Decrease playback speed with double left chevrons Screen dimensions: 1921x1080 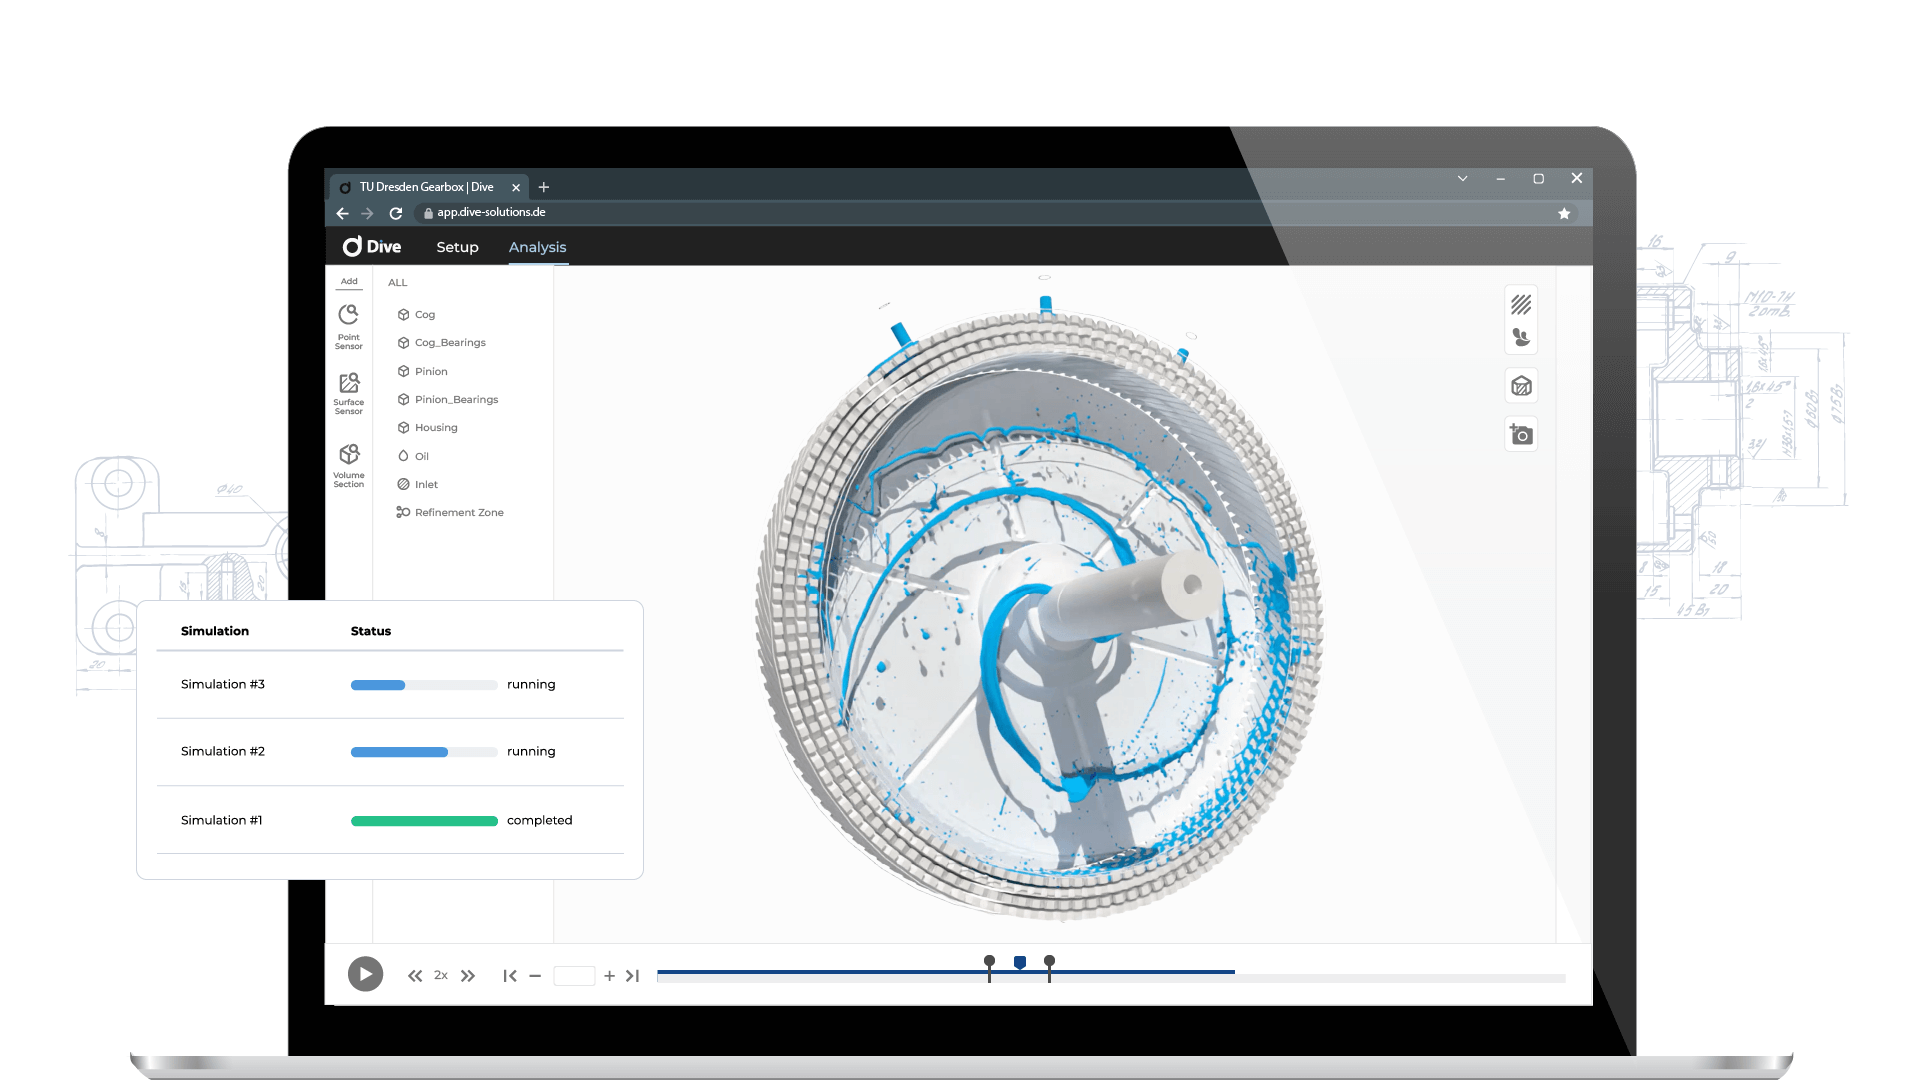pyautogui.click(x=414, y=976)
